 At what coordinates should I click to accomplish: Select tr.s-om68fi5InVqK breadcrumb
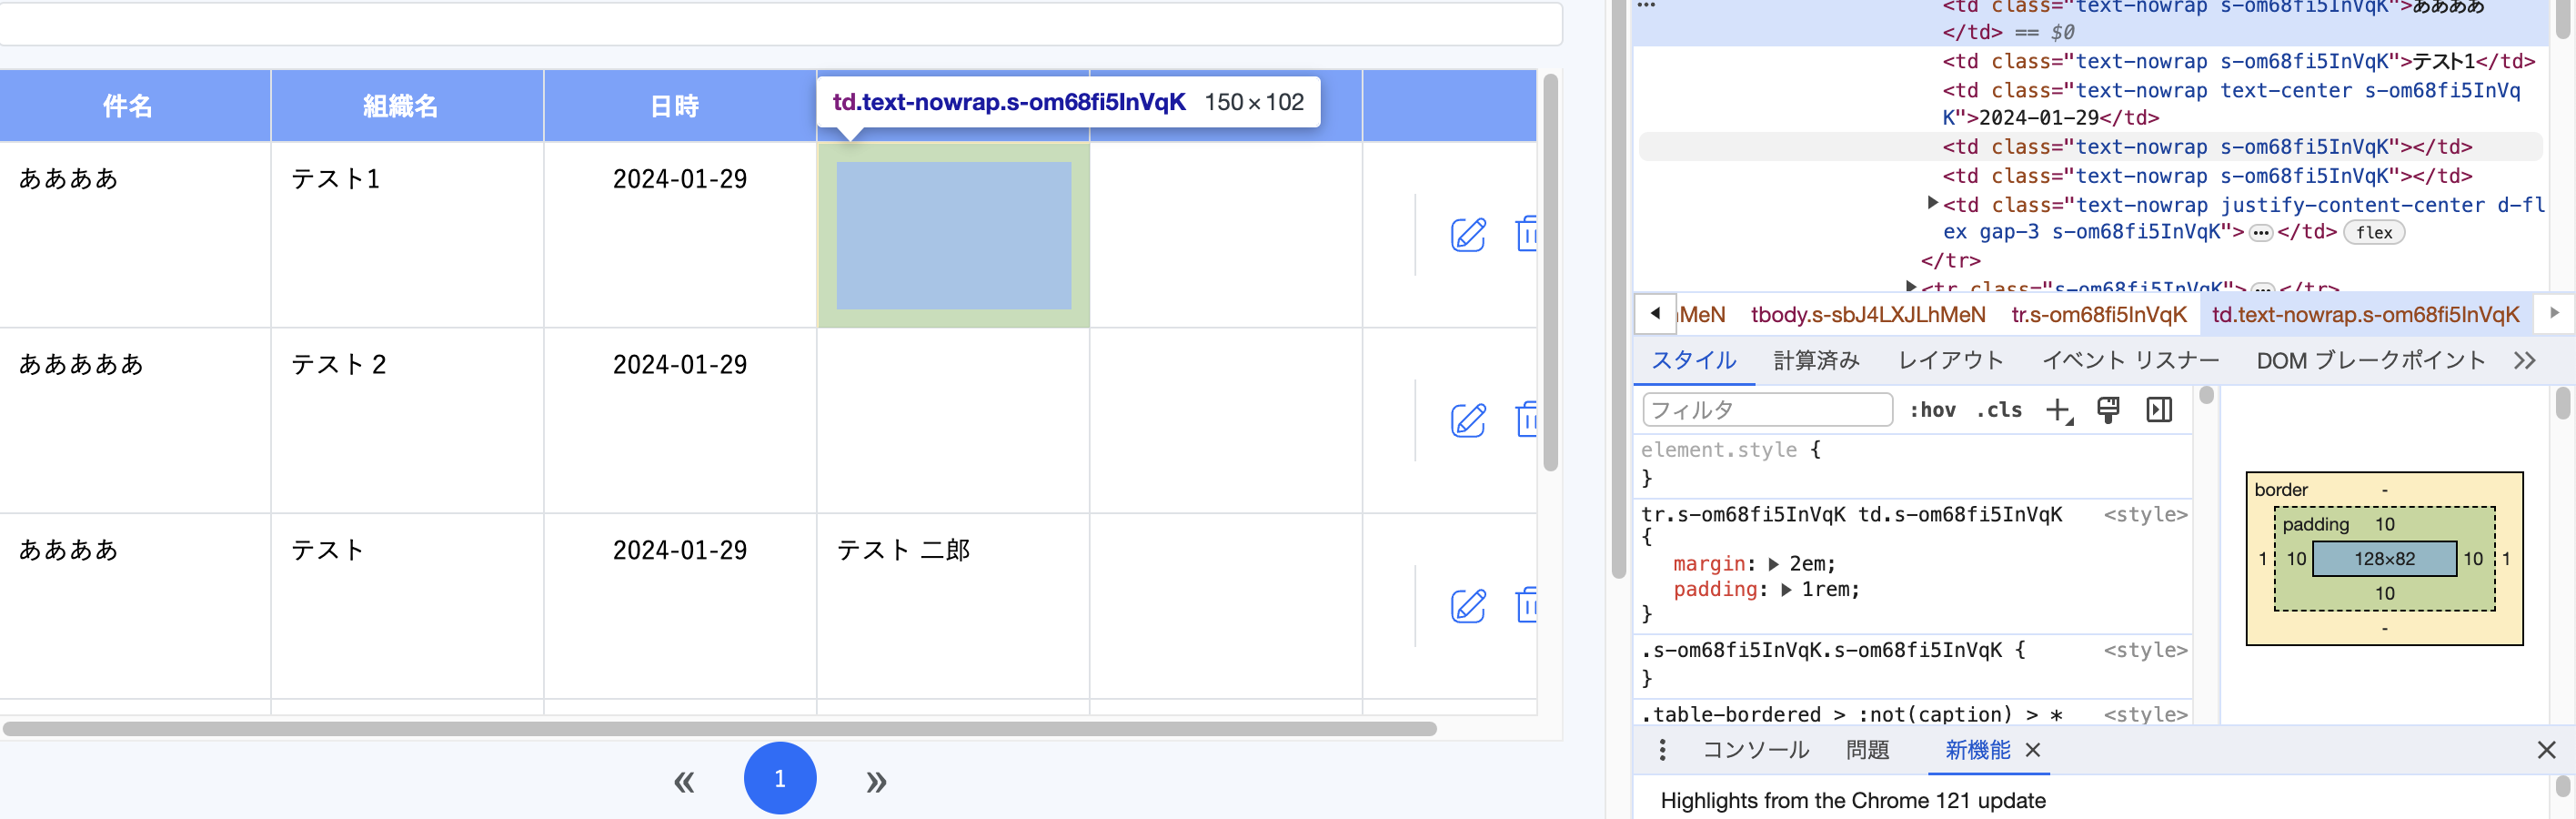click(2099, 315)
